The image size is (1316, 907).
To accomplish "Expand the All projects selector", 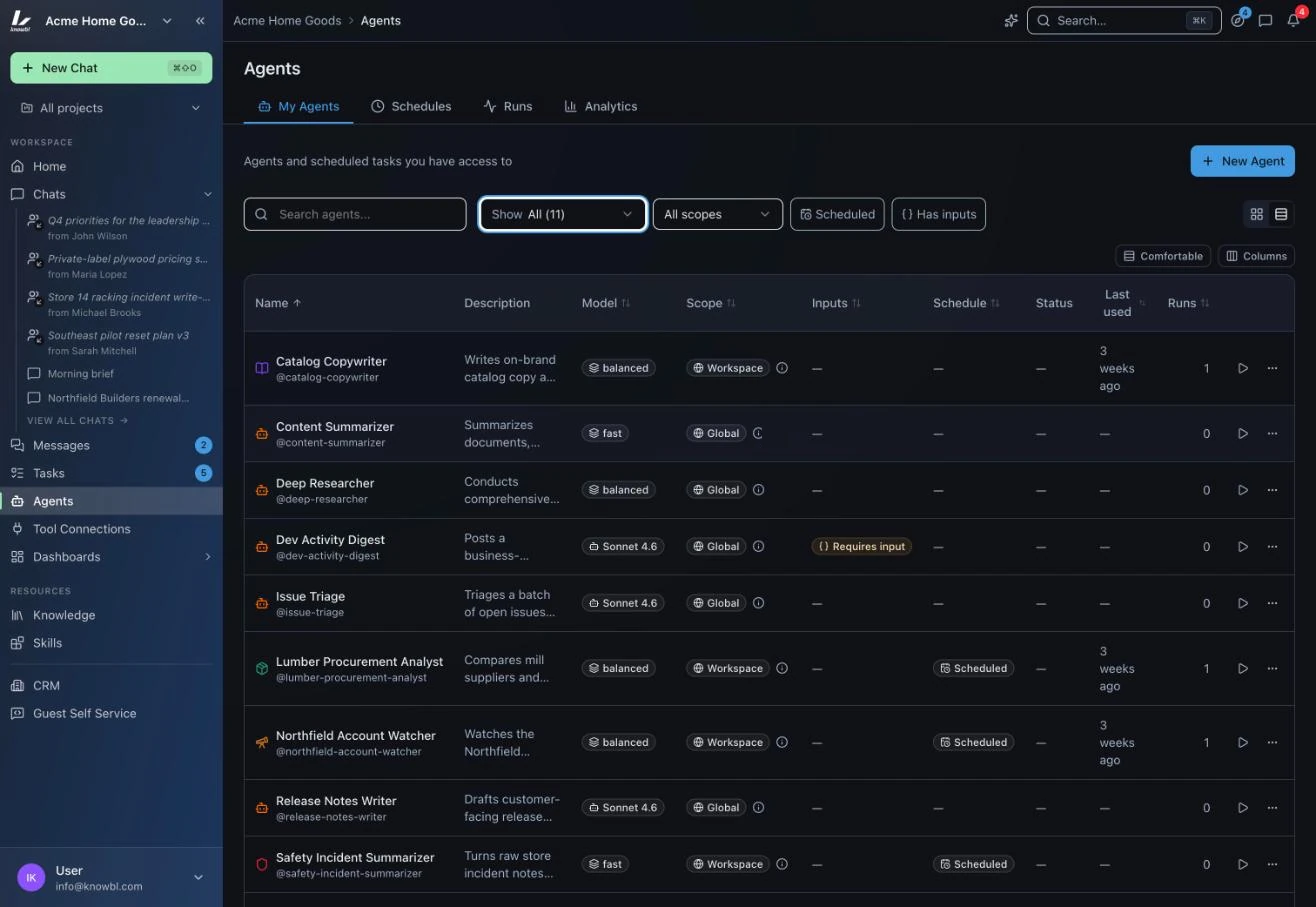I will tap(111, 108).
